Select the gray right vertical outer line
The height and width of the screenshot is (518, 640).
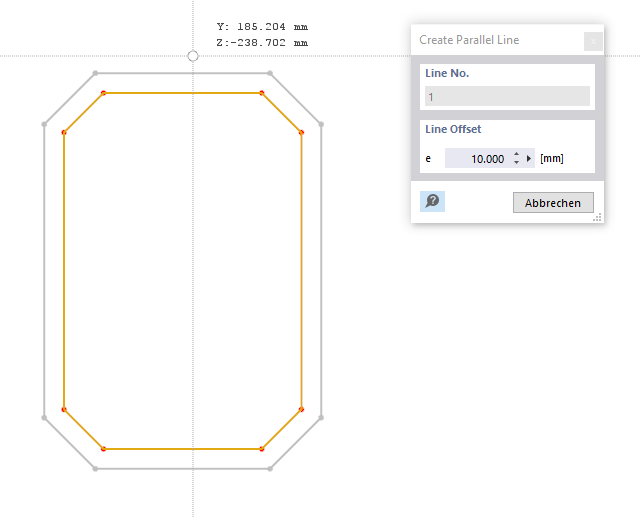(321, 271)
